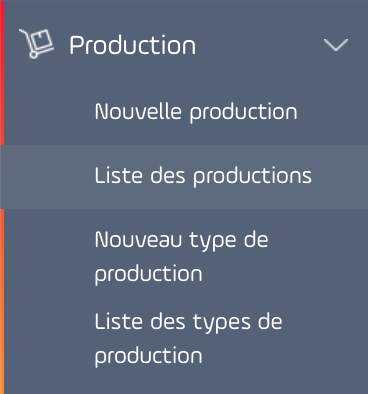Select the cart icon left of Production
This screenshot has width=368, height=394.
pyautogui.click(x=37, y=44)
